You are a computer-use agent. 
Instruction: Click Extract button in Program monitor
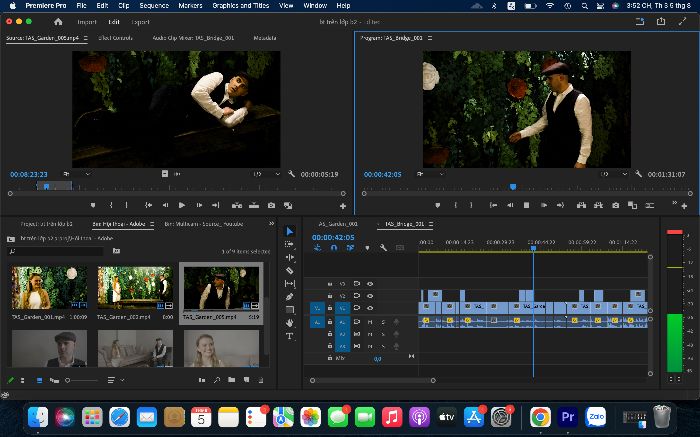598,205
